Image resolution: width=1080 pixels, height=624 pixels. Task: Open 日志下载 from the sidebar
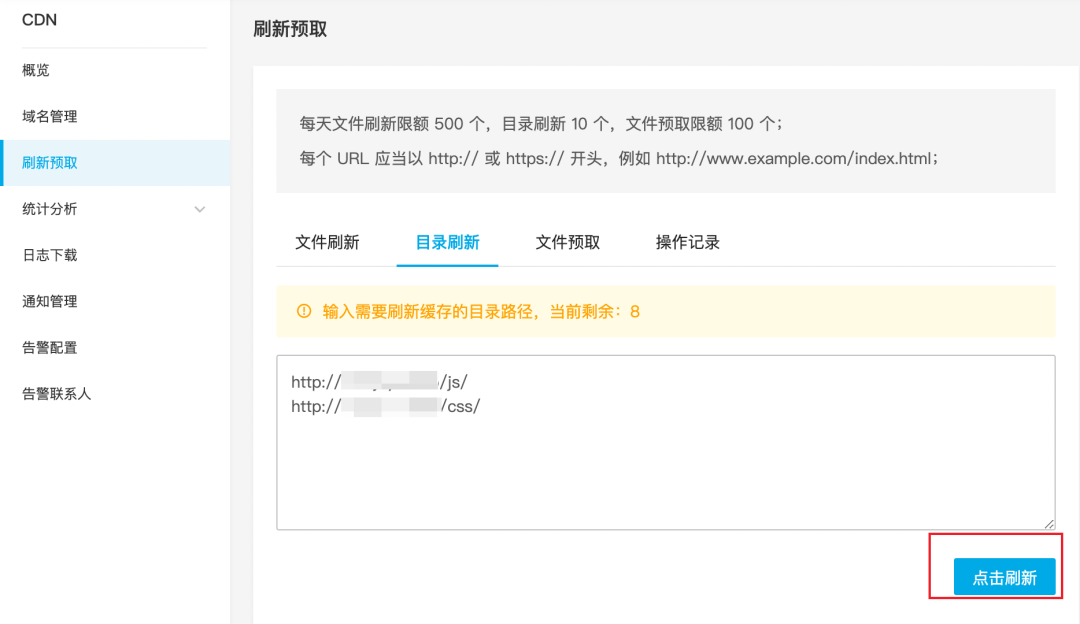[50, 255]
